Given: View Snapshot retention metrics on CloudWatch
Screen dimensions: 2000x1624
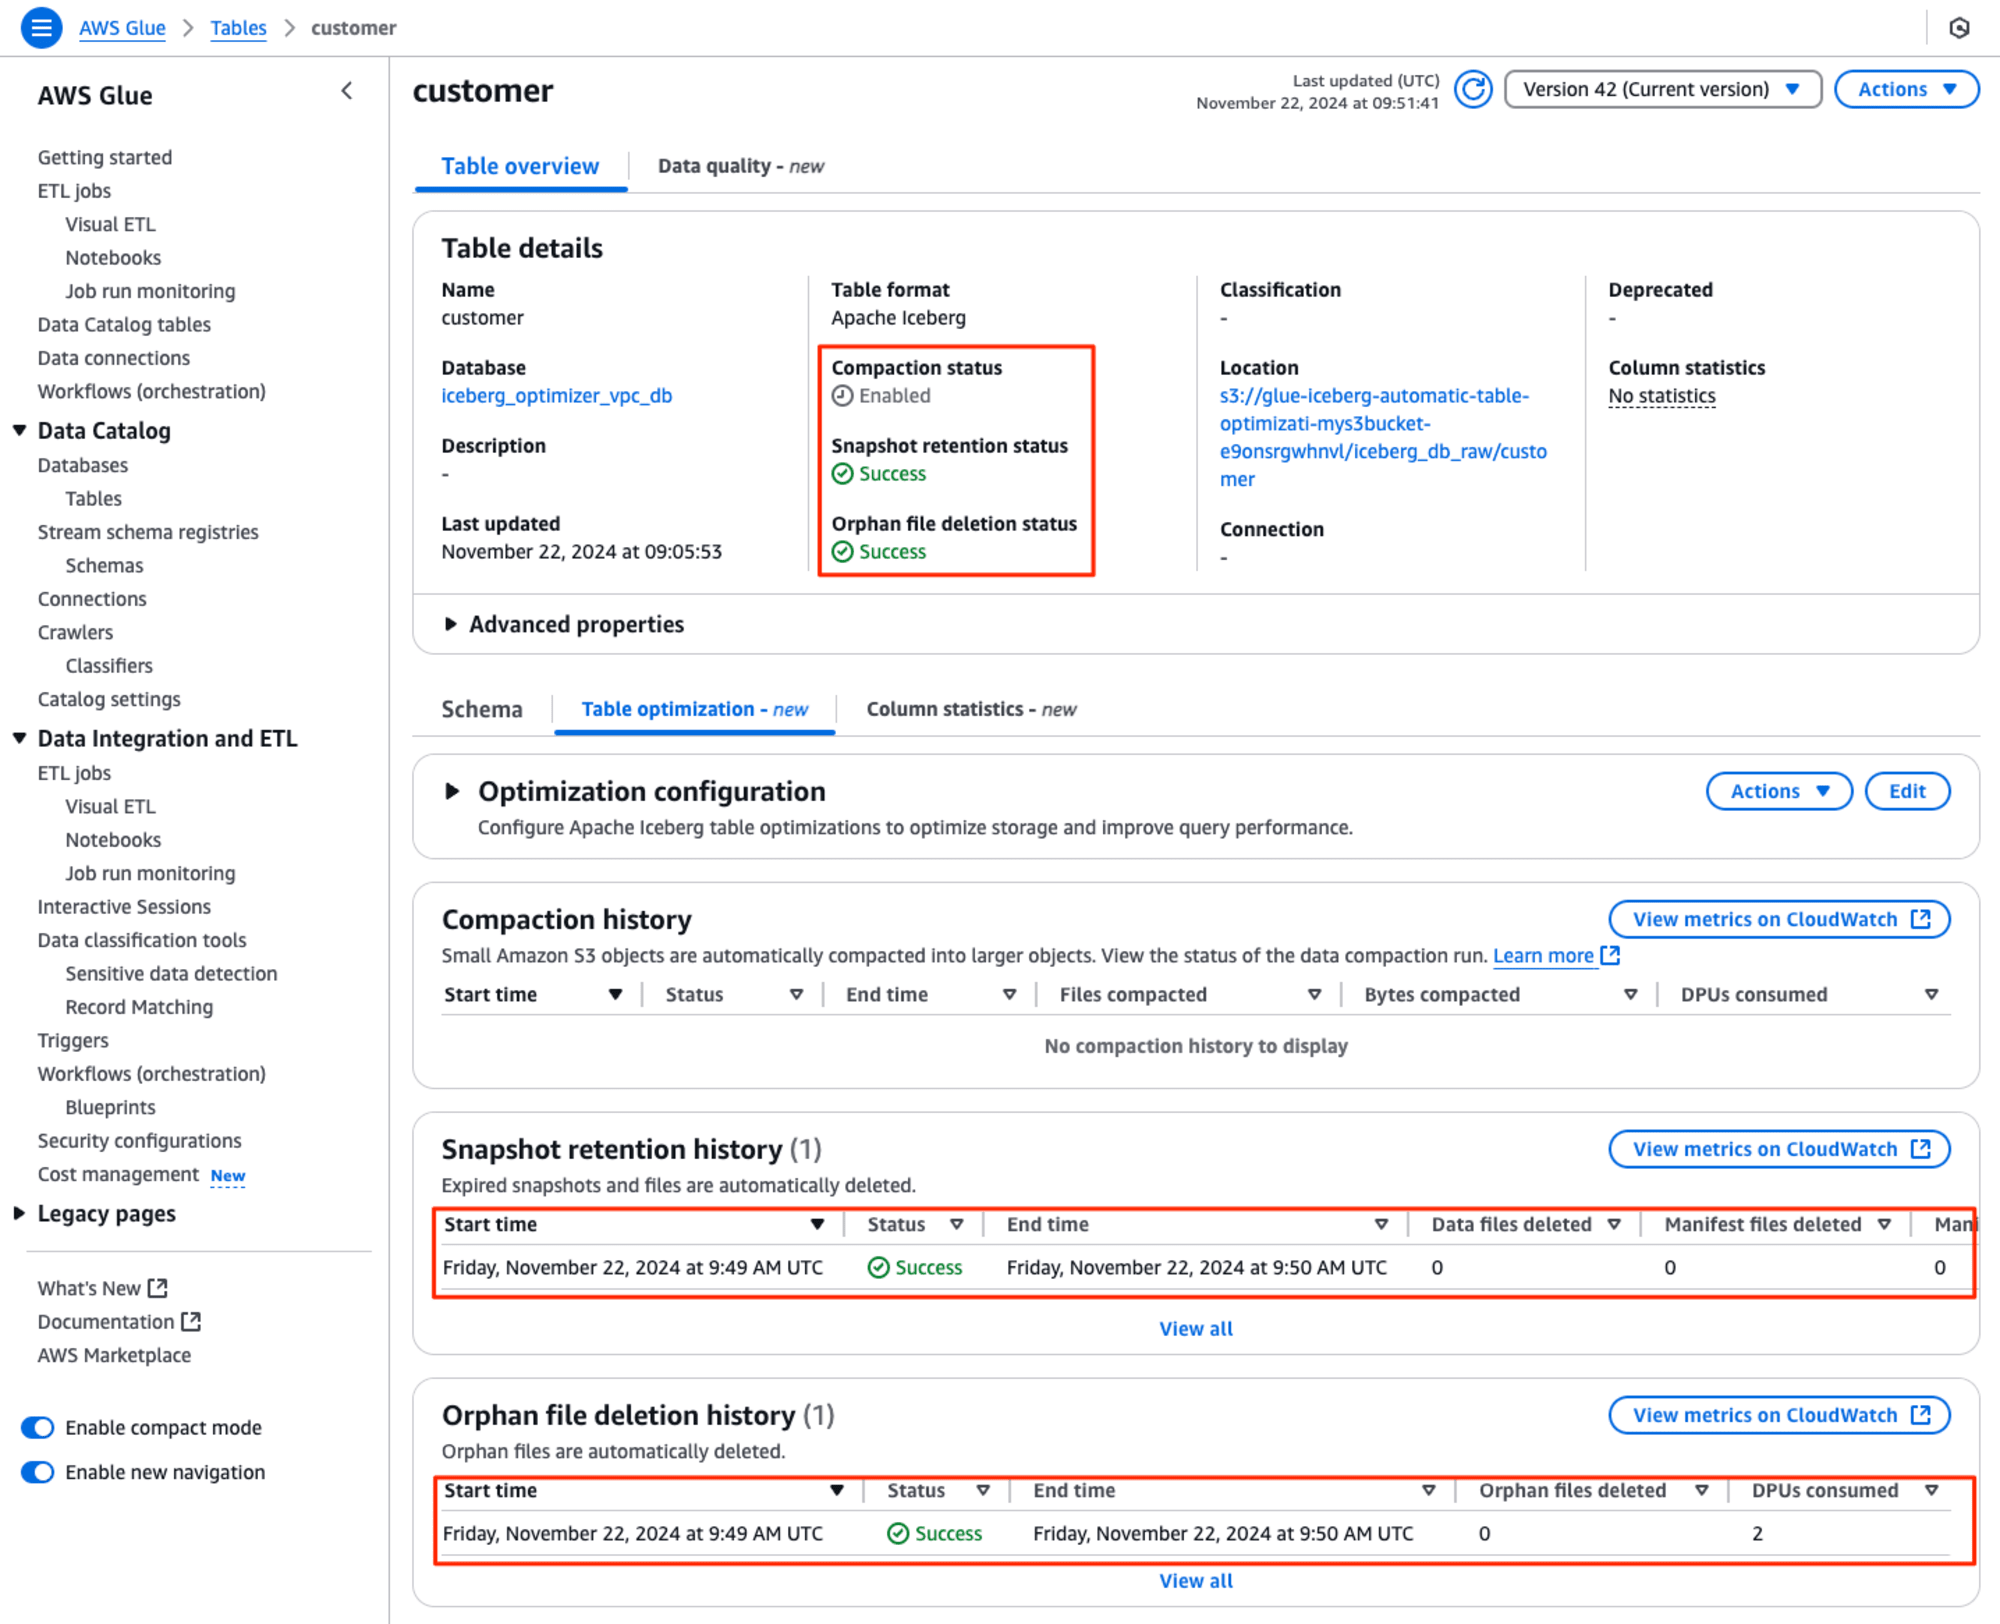Looking at the screenshot, I should point(1779,1149).
